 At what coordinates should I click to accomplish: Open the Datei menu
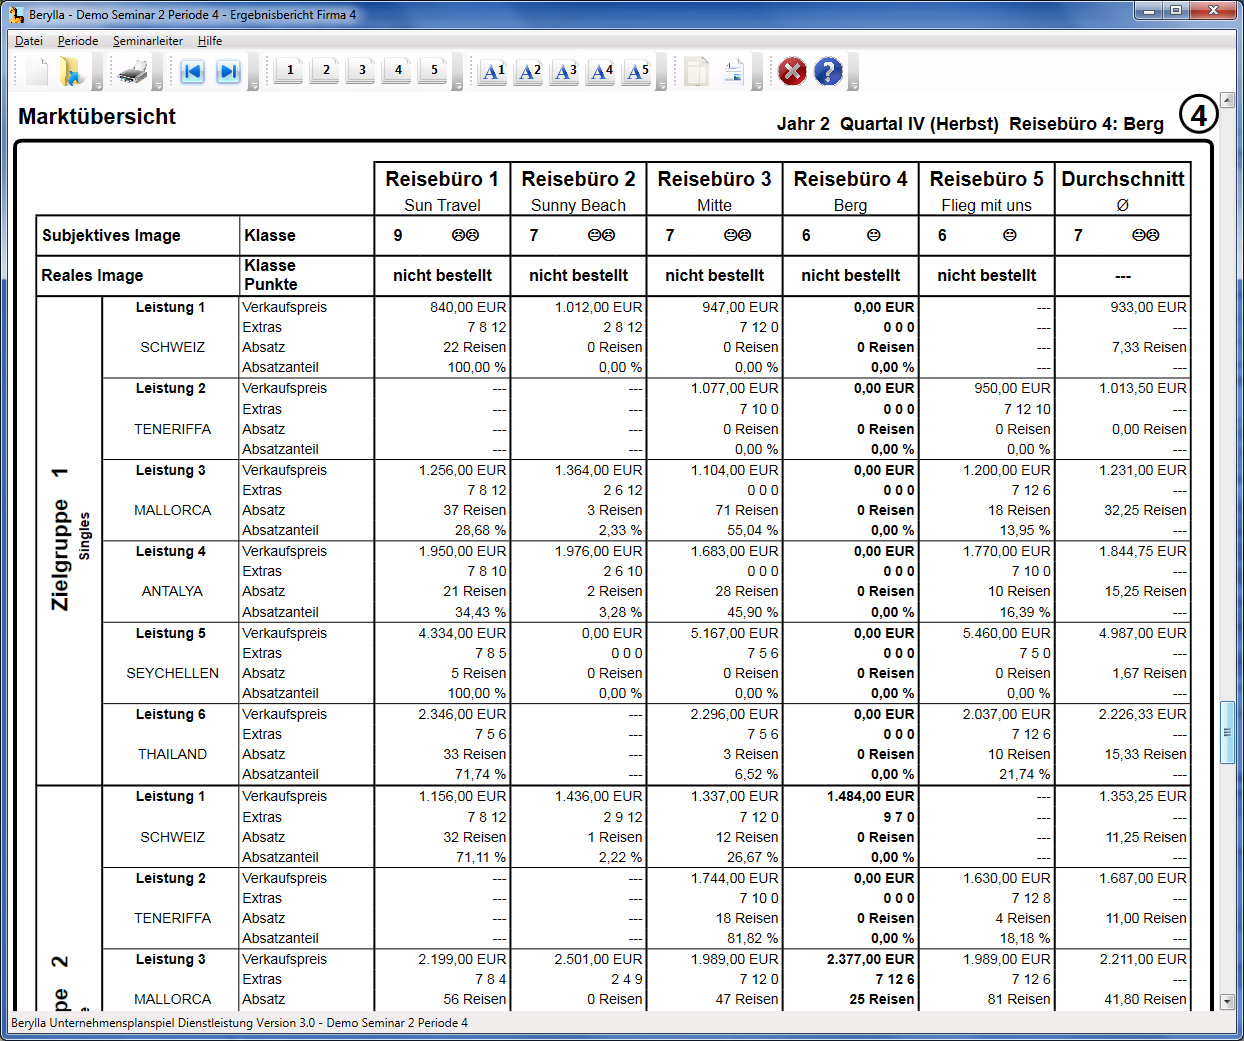coord(29,41)
